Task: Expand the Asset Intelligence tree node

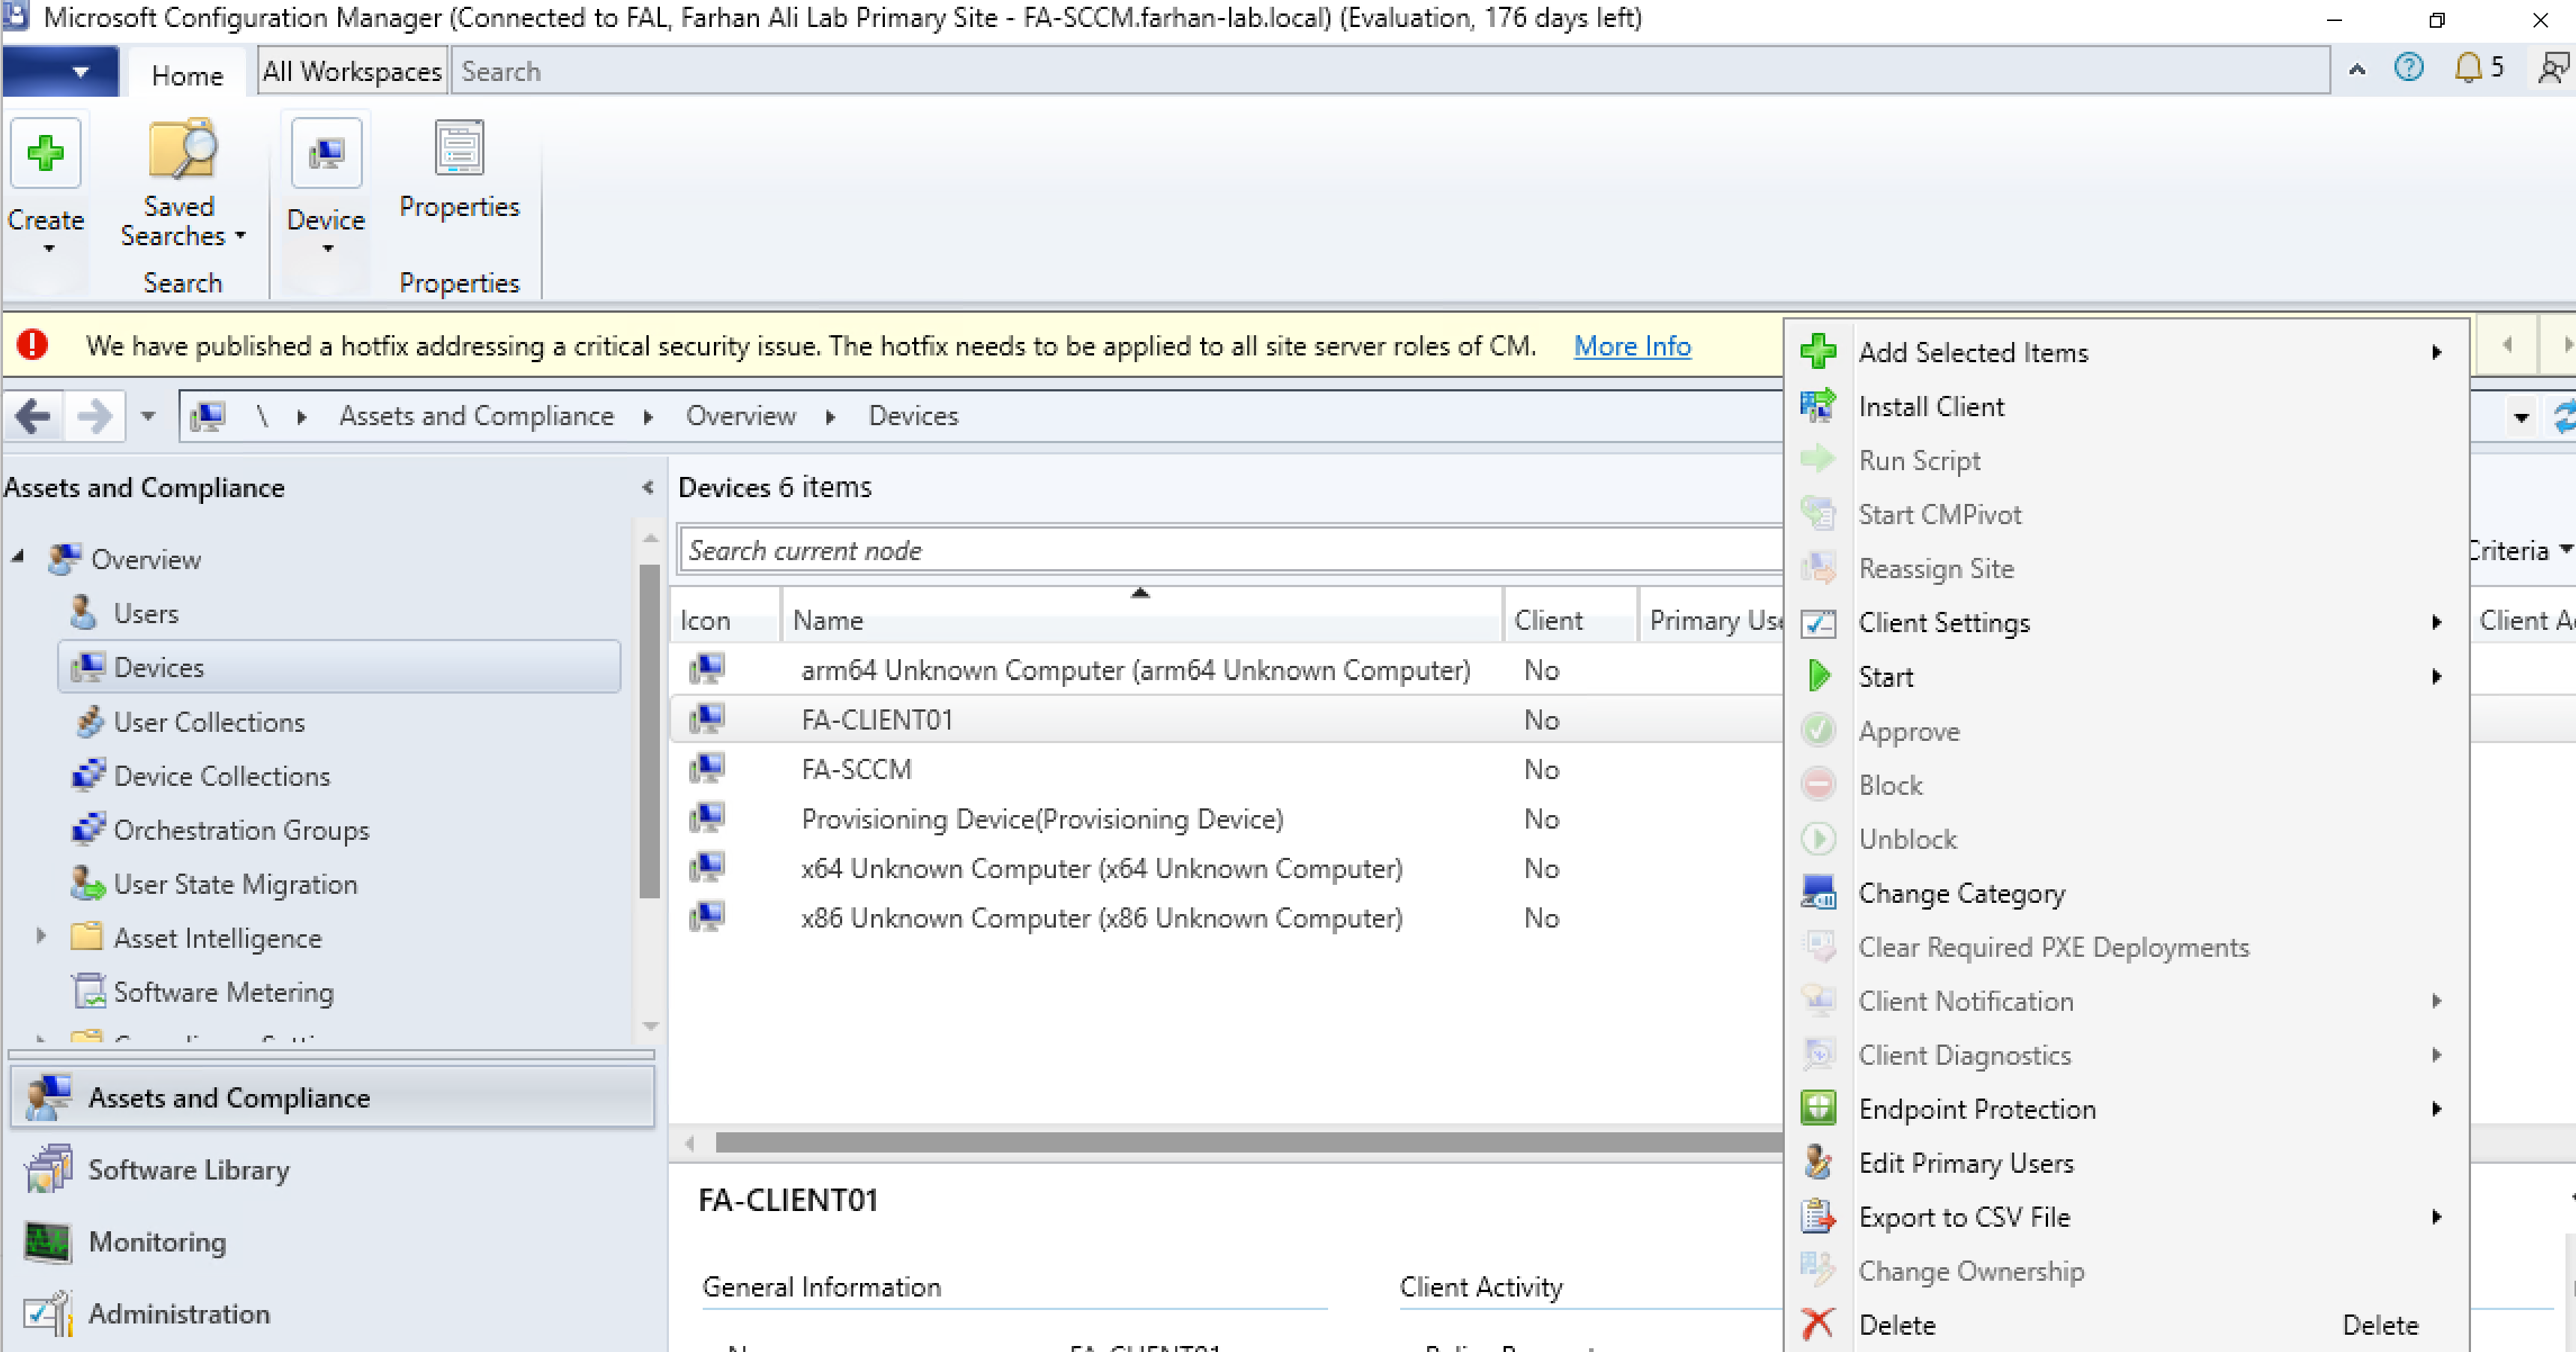Action: (41, 937)
